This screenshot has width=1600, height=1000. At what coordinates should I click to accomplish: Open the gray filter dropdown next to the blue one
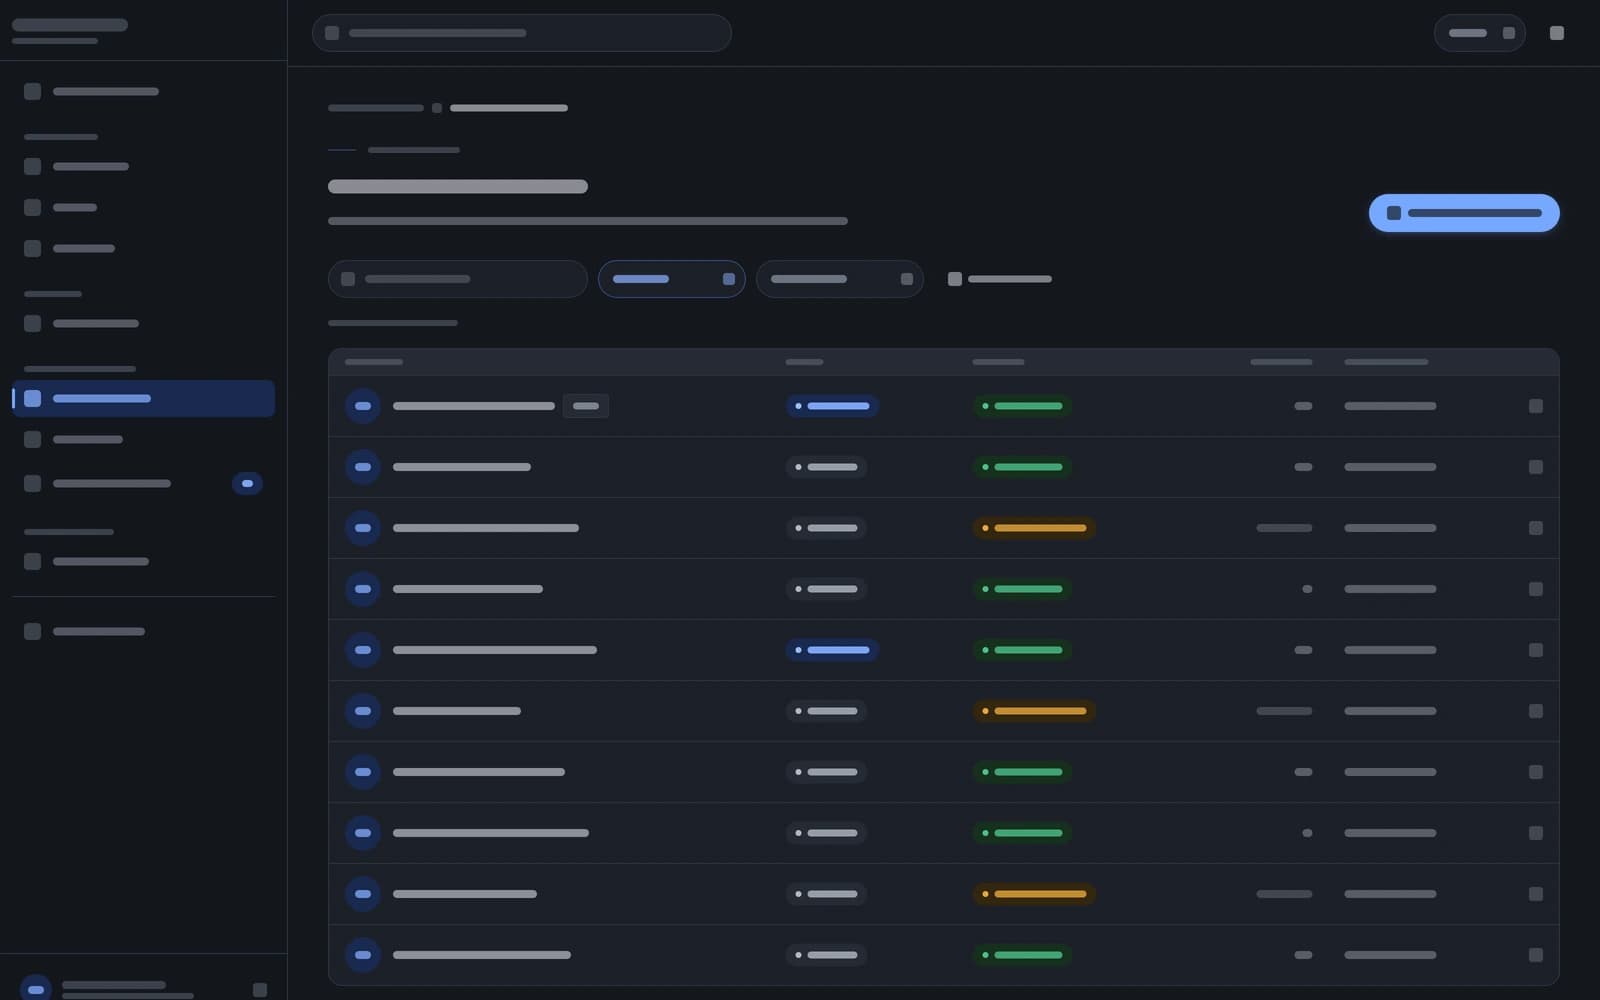pyautogui.click(x=839, y=279)
